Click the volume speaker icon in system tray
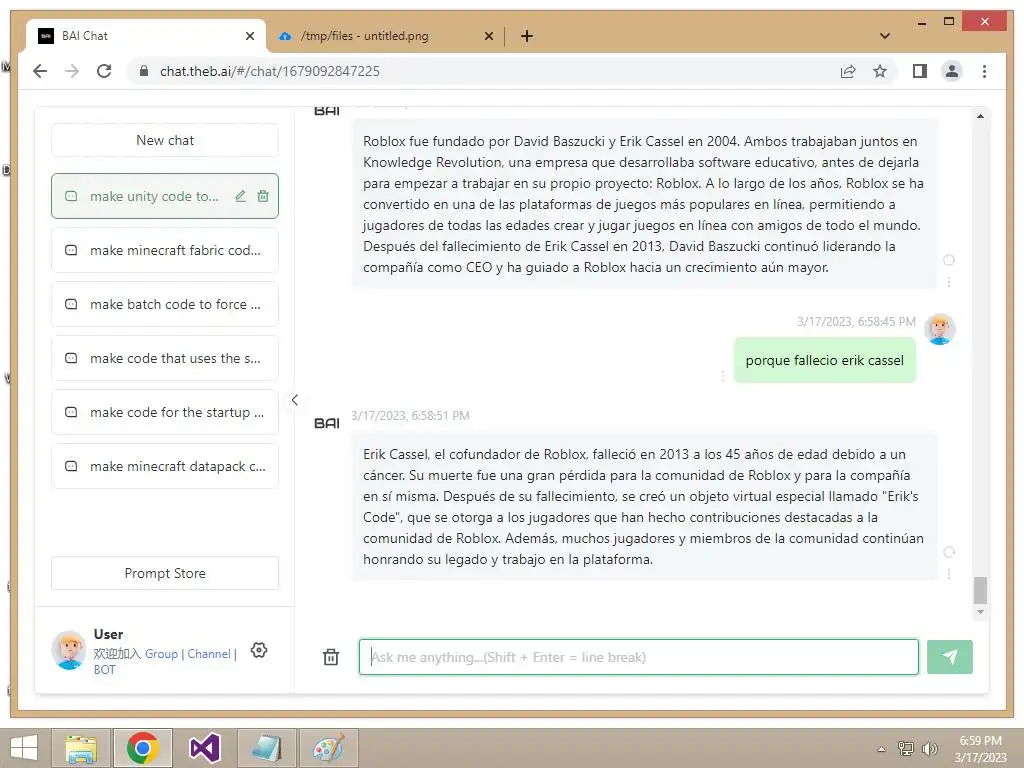 coord(929,748)
